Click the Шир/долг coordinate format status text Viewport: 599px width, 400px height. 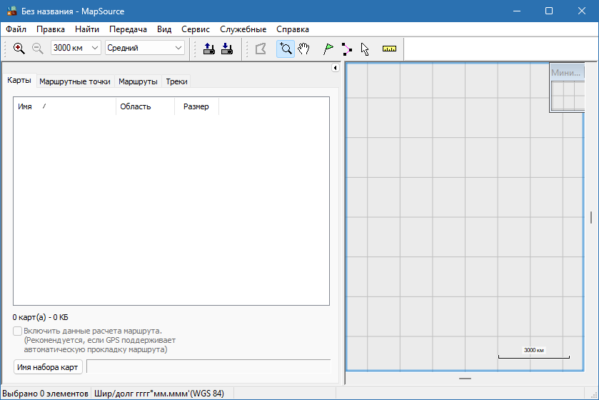159,393
